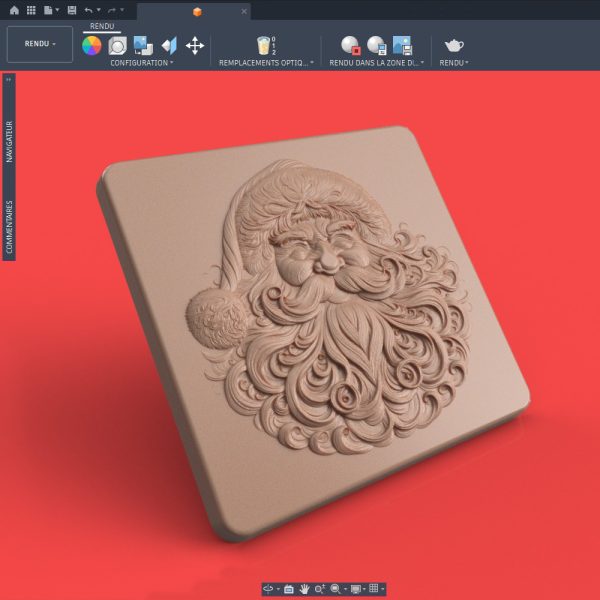Viewport: 600px width, 600px height.
Task: Go to the Home icon
Action: [x=14, y=10]
